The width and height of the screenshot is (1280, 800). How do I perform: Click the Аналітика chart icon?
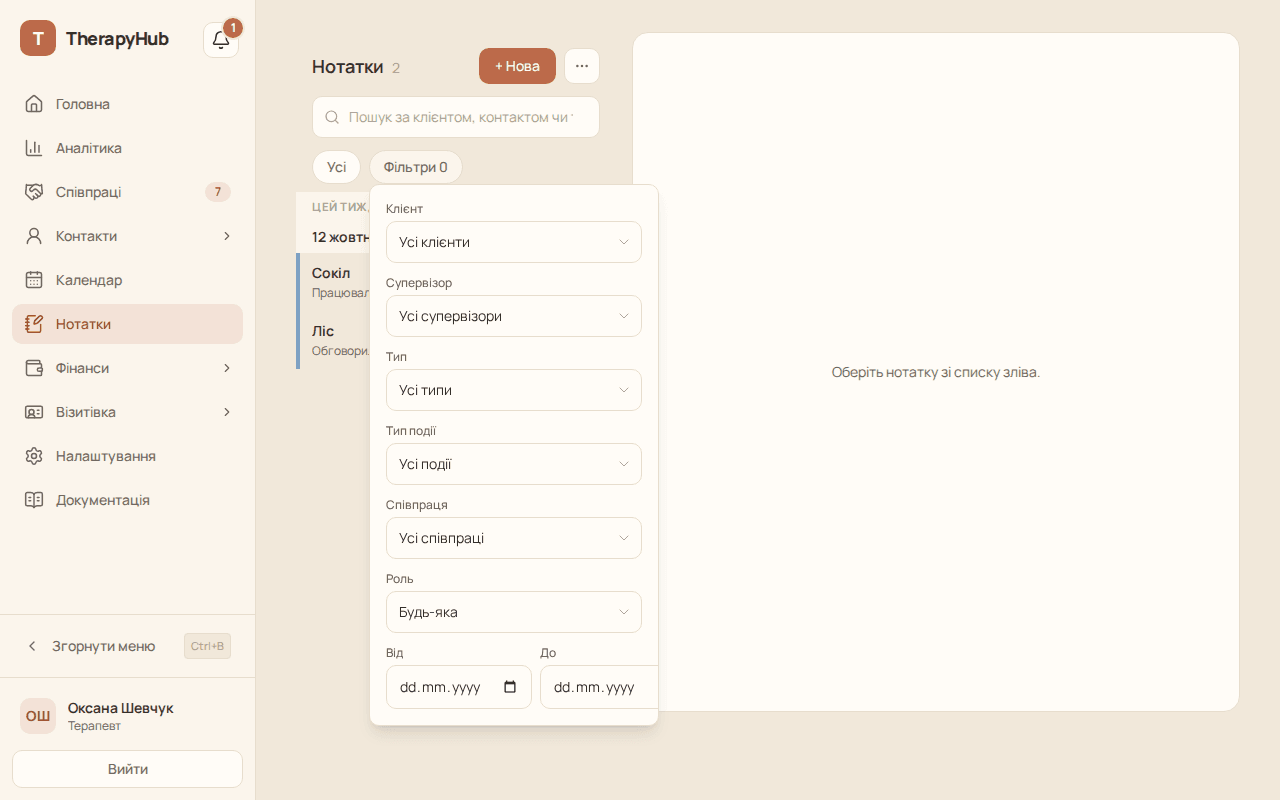pos(34,148)
